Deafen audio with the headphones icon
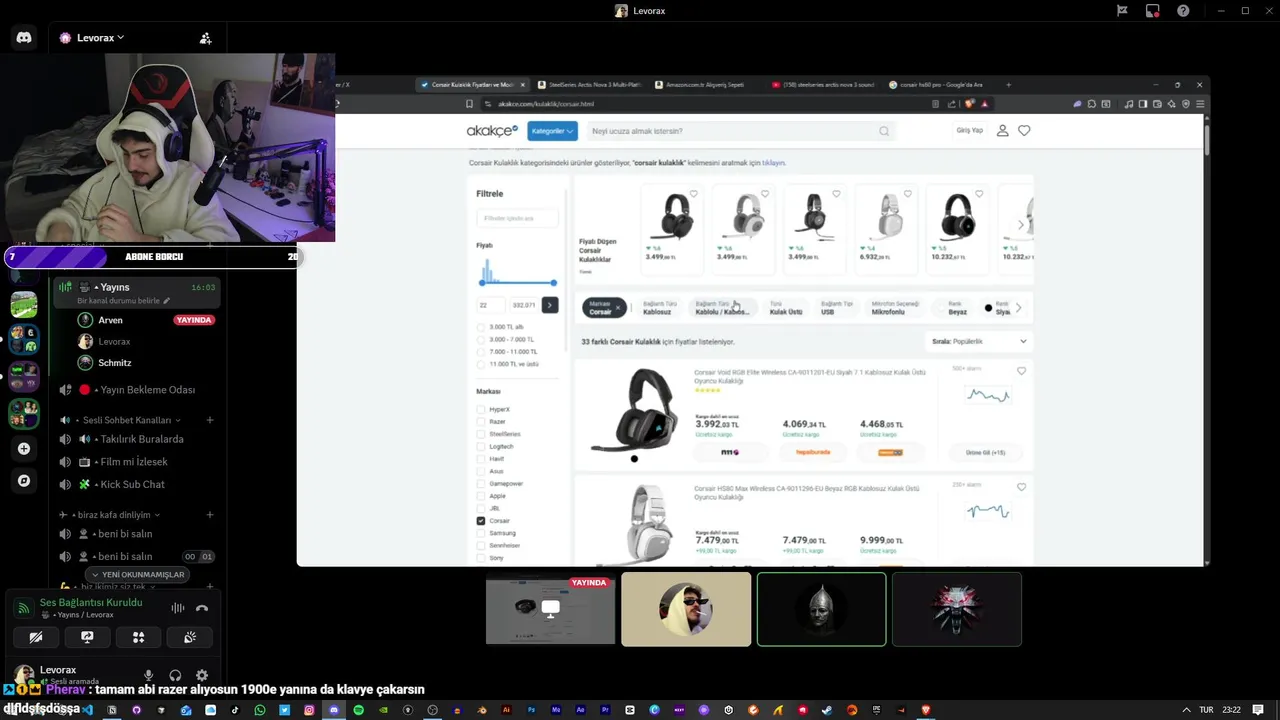Viewport: 1280px width, 720px height. (x=175, y=676)
